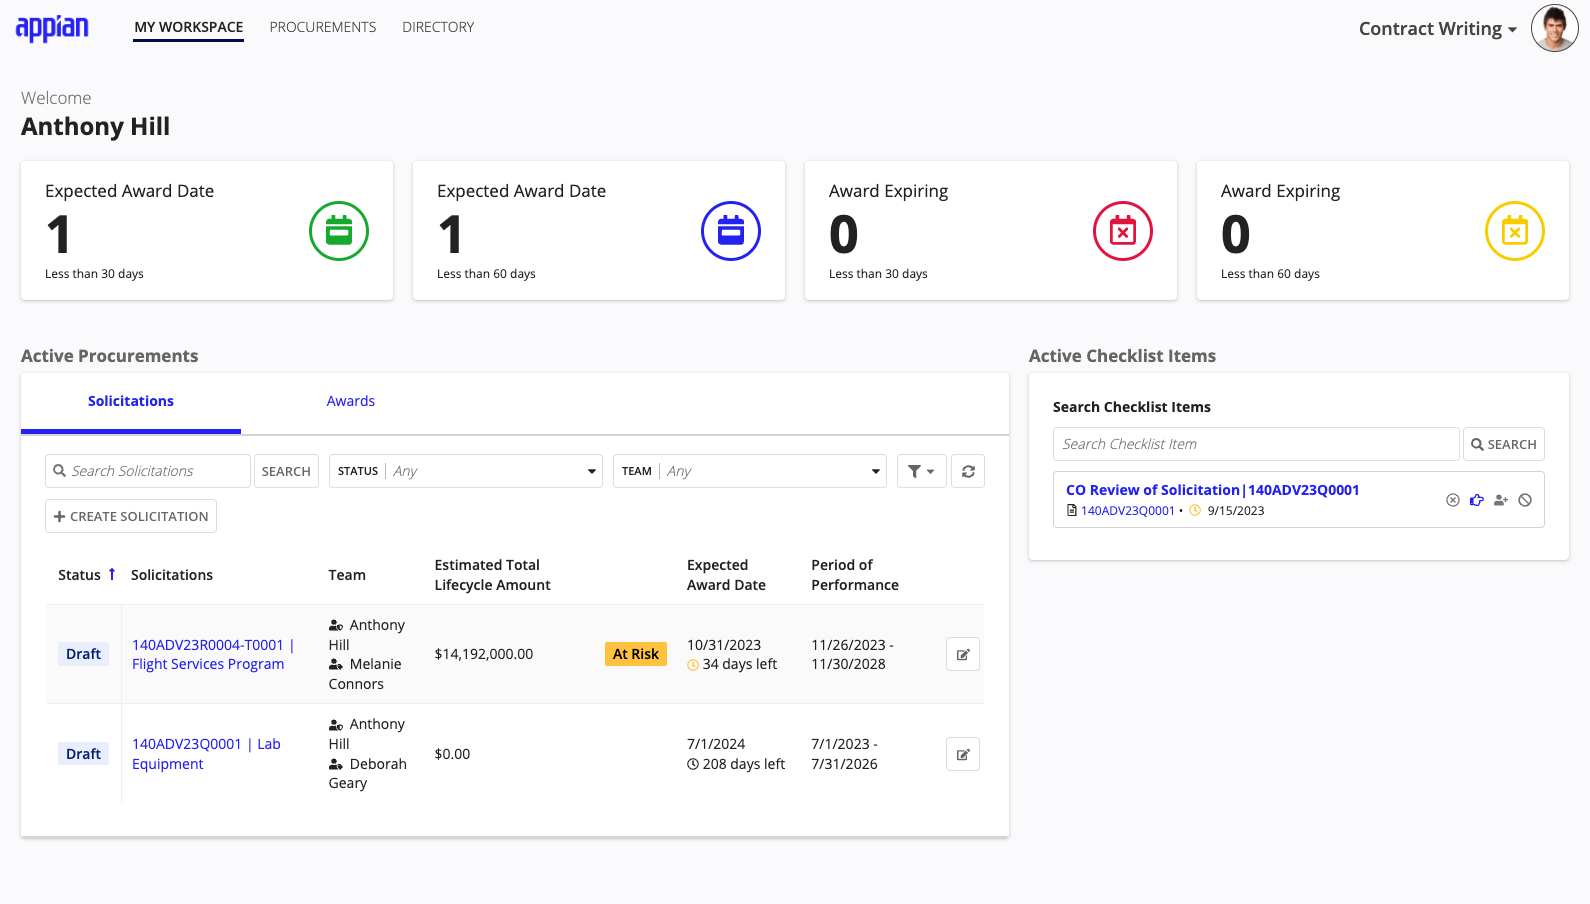Open CO Review of Solicitation checklist link
This screenshot has width=1590, height=904.
tap(1213, 490)
